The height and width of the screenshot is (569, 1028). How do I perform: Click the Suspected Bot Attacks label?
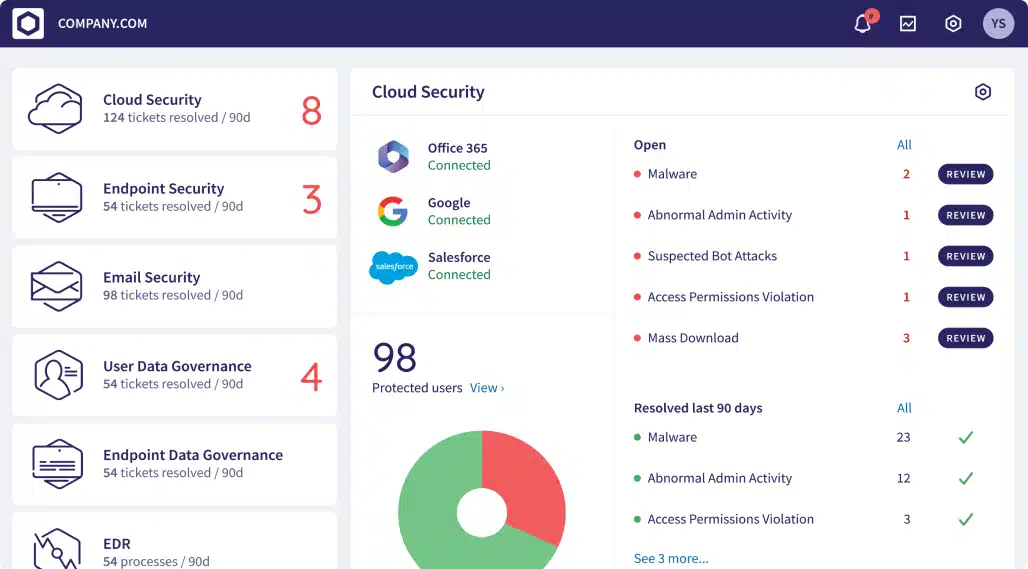(712, 256)
